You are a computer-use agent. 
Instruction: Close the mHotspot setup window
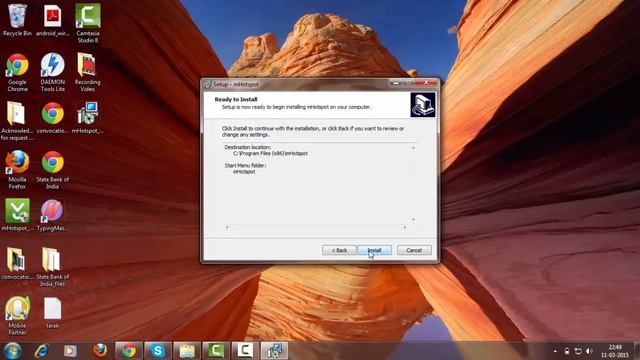click(427, 83)
